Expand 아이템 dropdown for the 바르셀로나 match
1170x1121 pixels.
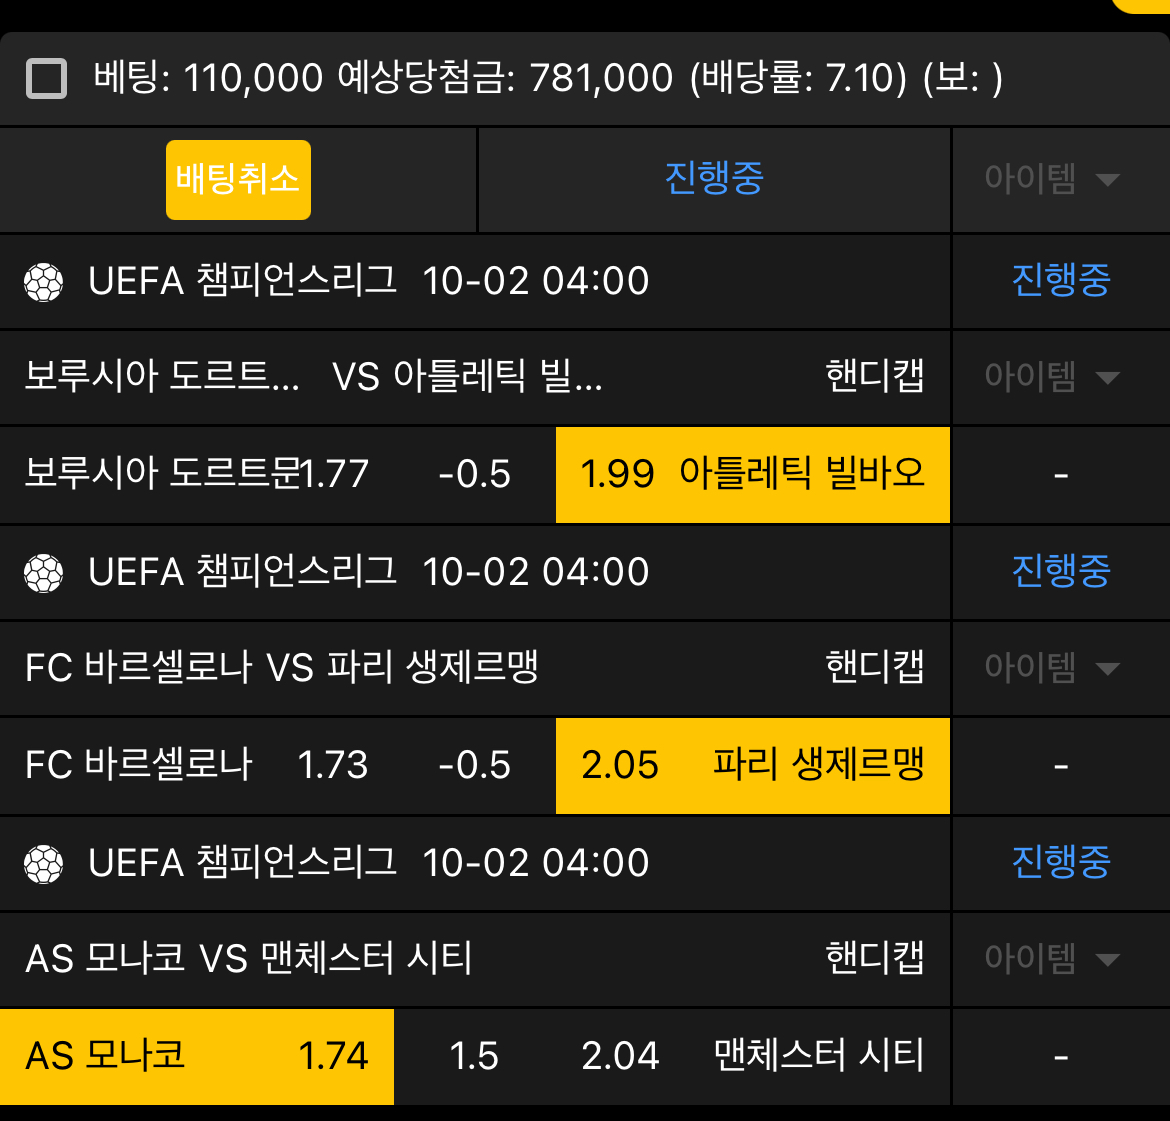point(1052,668)
